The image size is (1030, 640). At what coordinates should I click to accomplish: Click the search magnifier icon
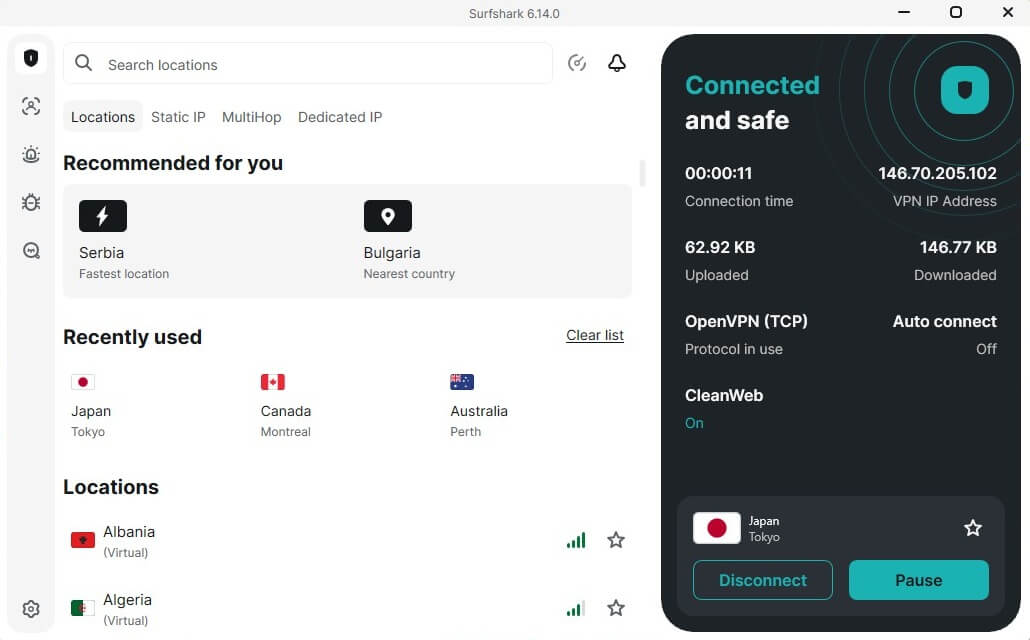click(83, 63)
